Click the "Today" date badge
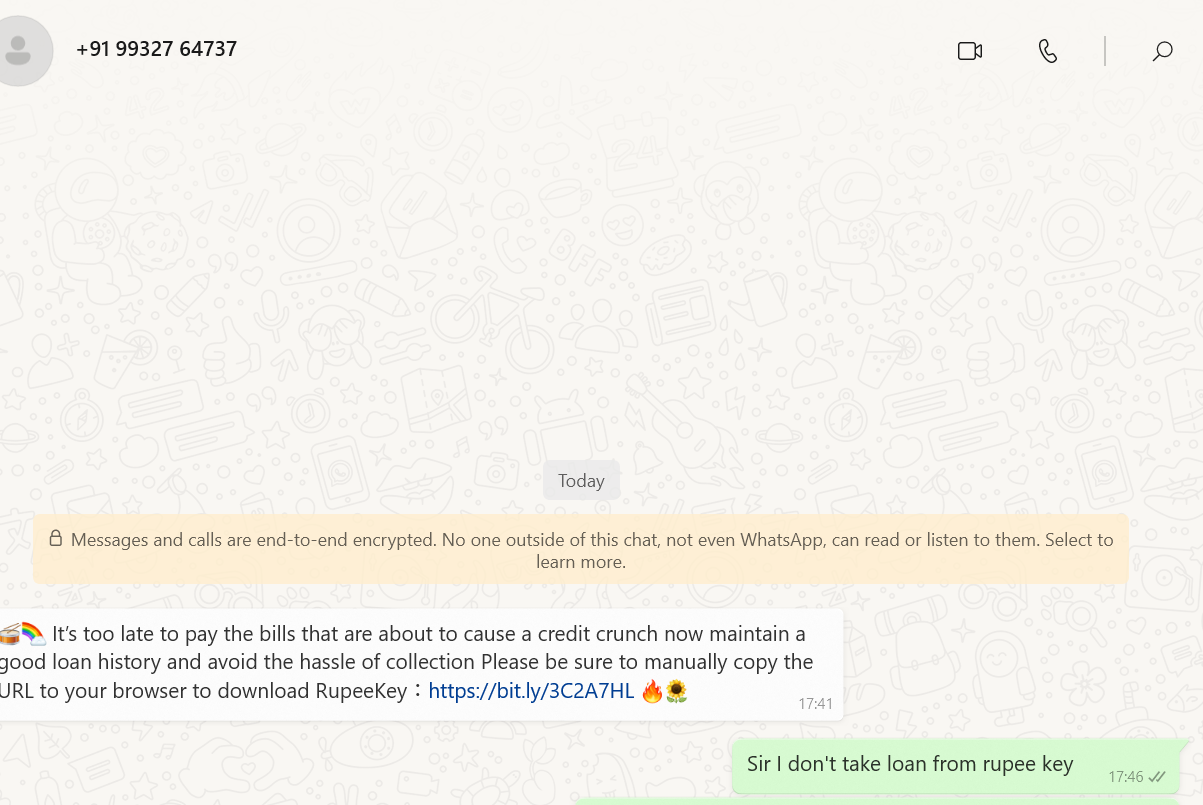1203x805 pixels. coord(581,481)
